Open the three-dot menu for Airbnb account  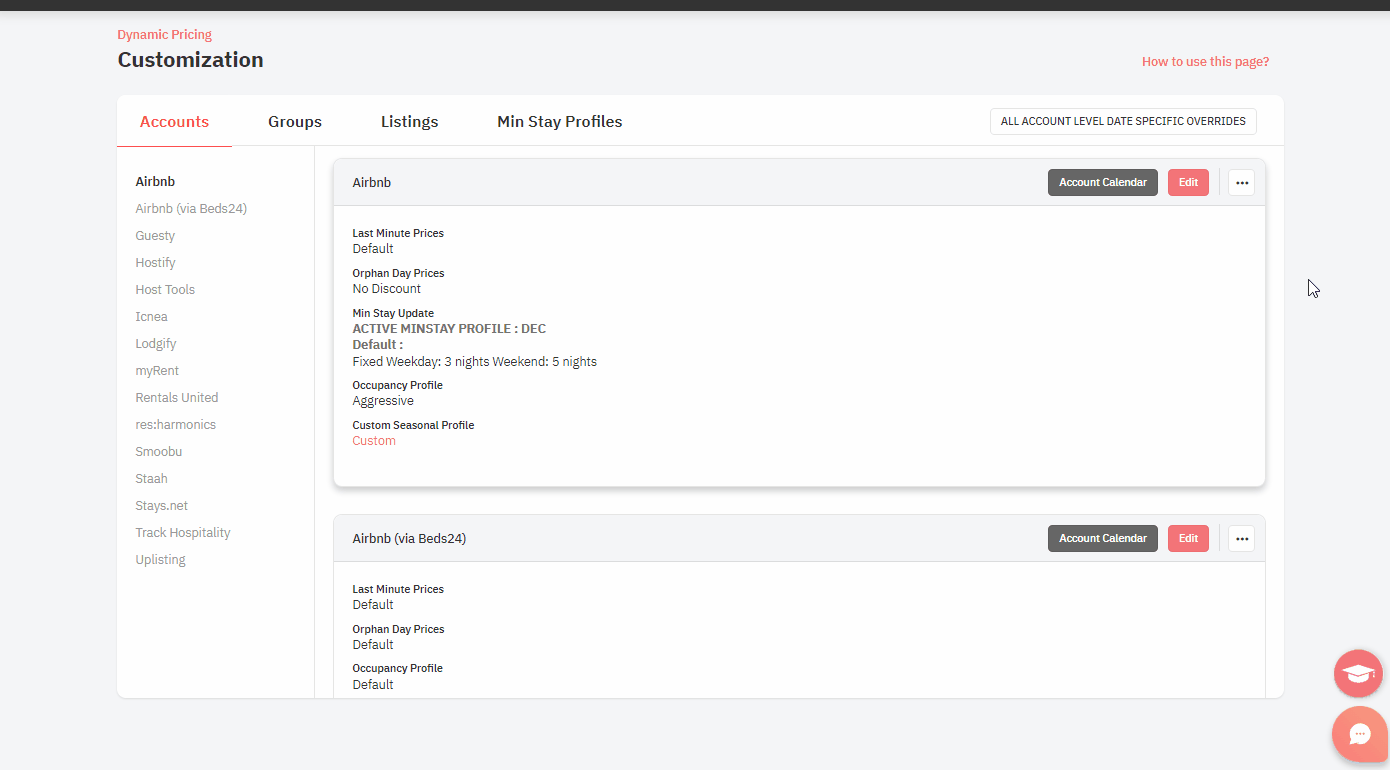1241,183
